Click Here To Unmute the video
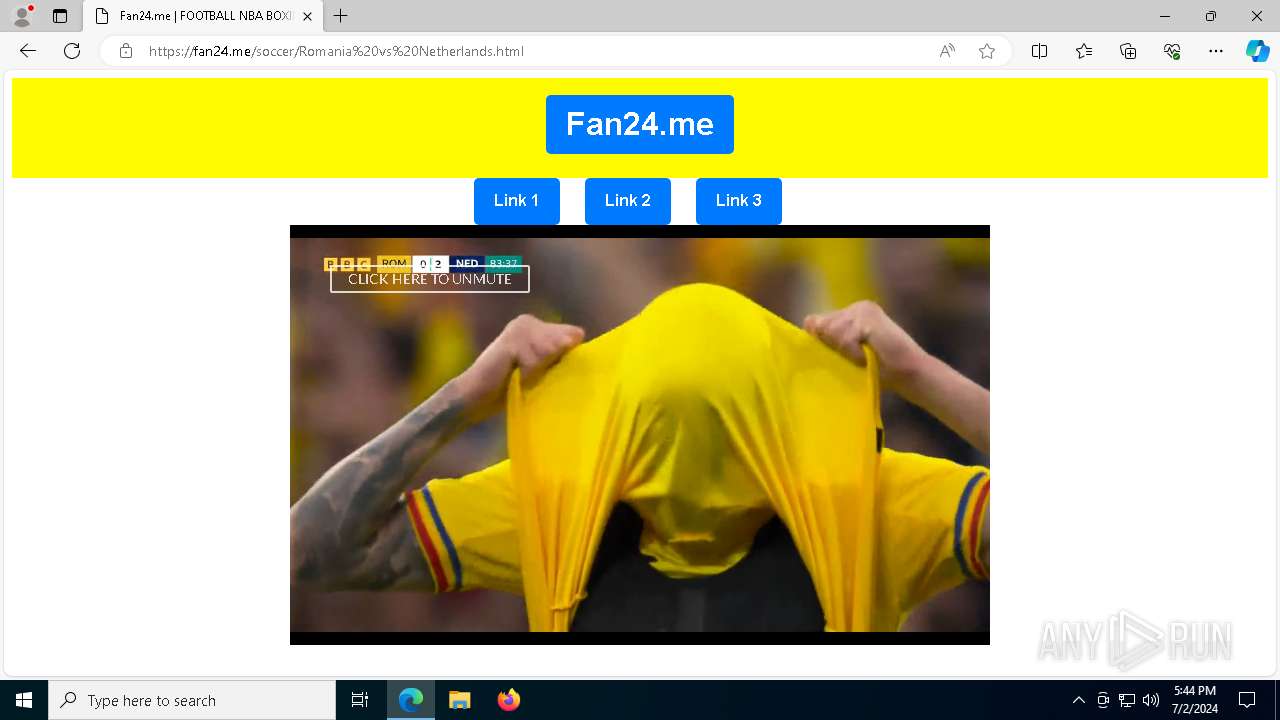The image size is (1280, 720). (x=430, y=279)
